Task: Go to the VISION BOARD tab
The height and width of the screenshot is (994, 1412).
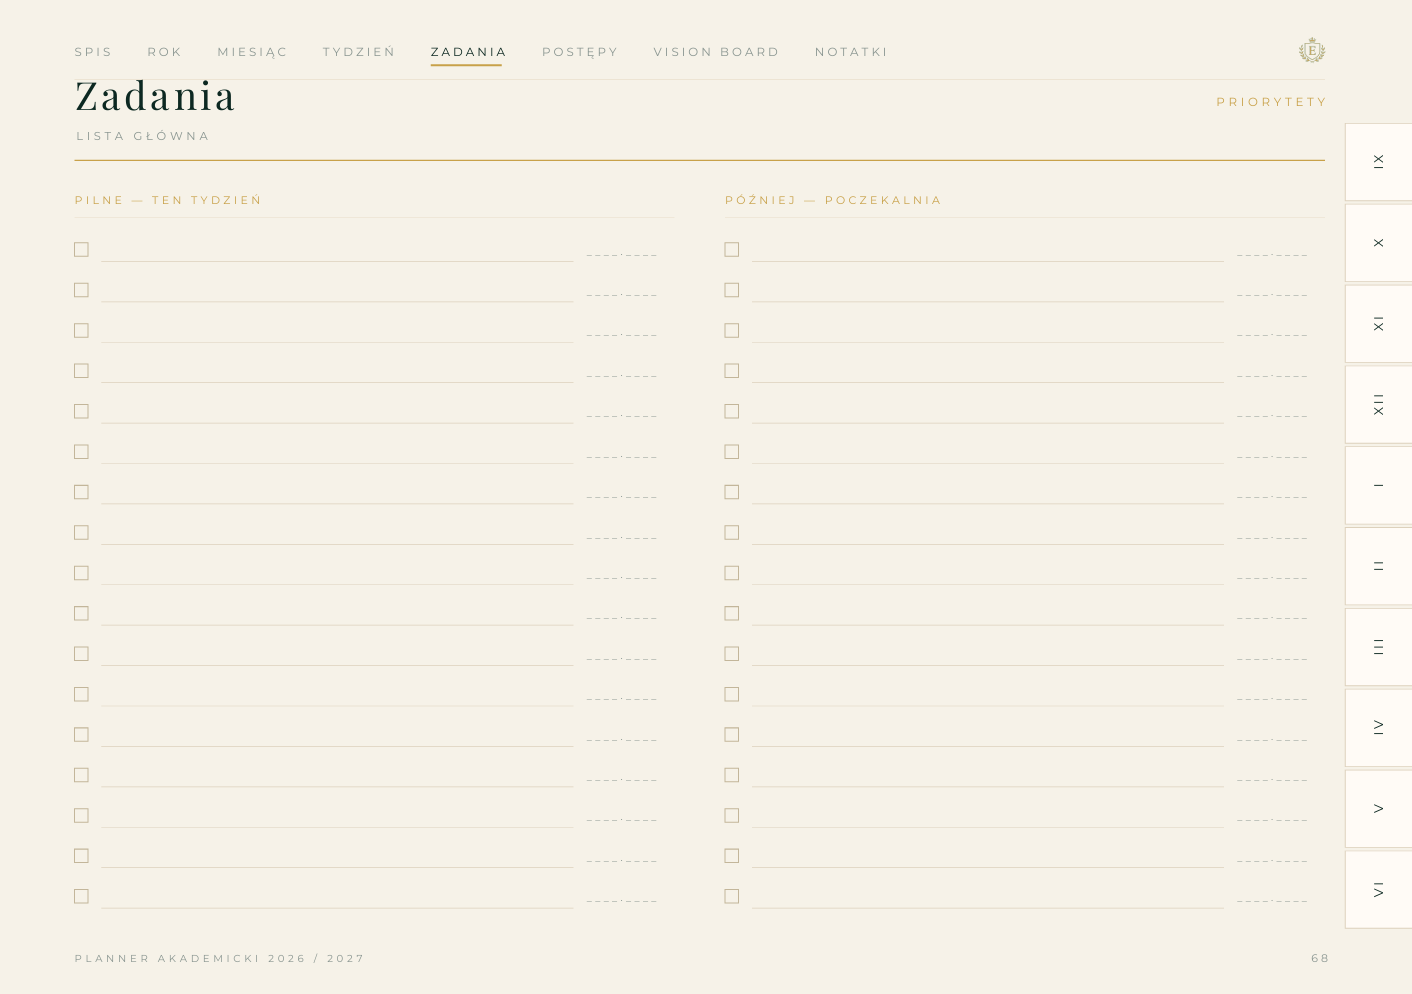Action: tap(716, 52)
